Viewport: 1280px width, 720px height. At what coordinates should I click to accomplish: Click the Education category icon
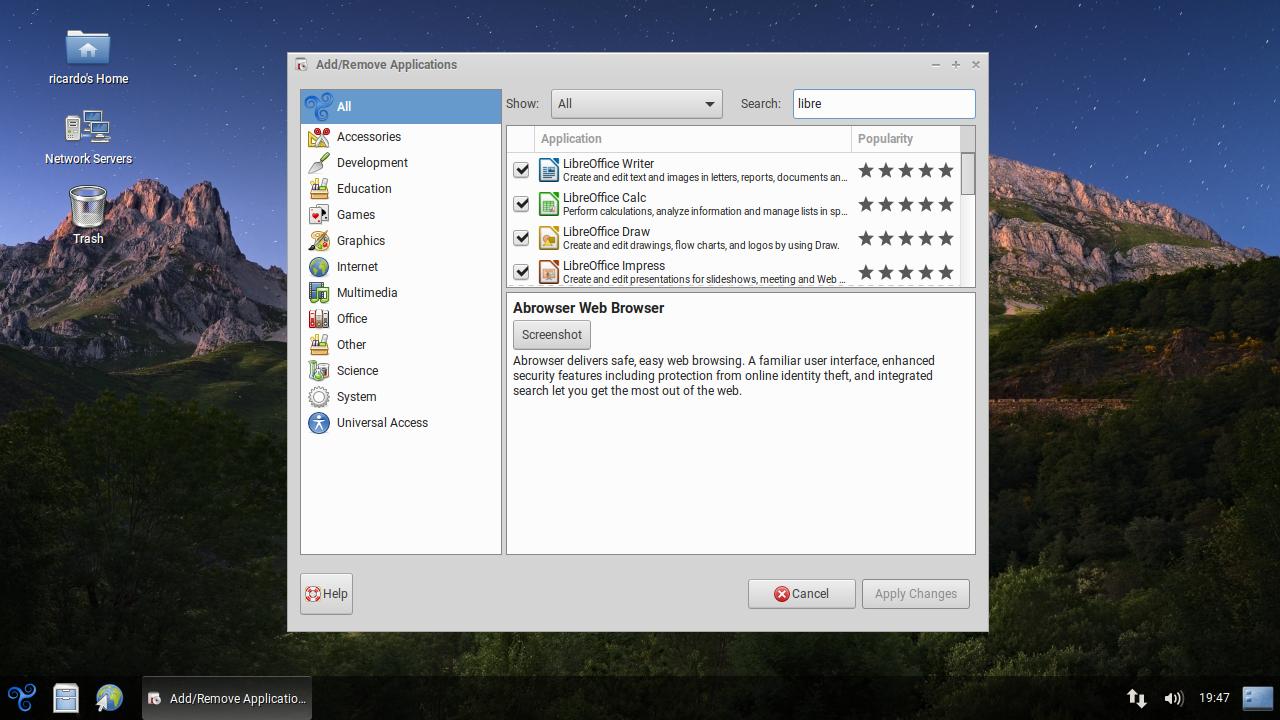319,189
